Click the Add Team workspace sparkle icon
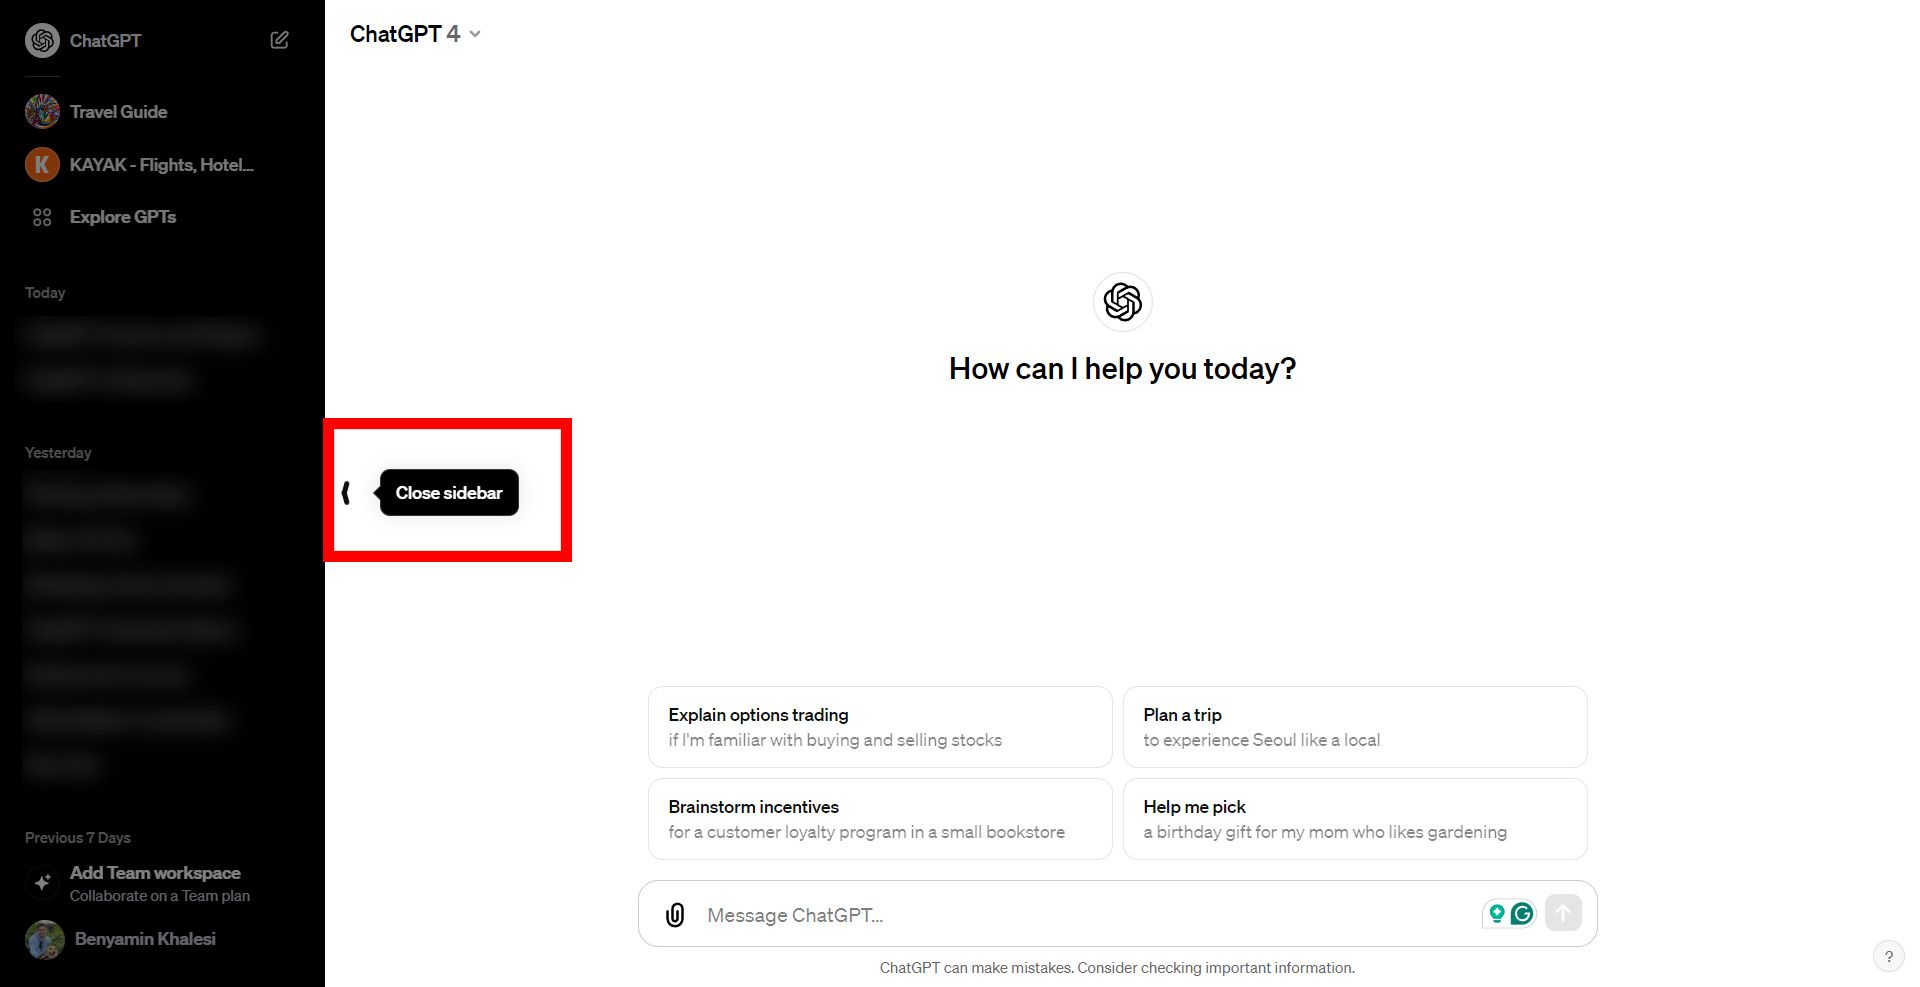This screenshot has width=1920, height=987. pos(42,883)
